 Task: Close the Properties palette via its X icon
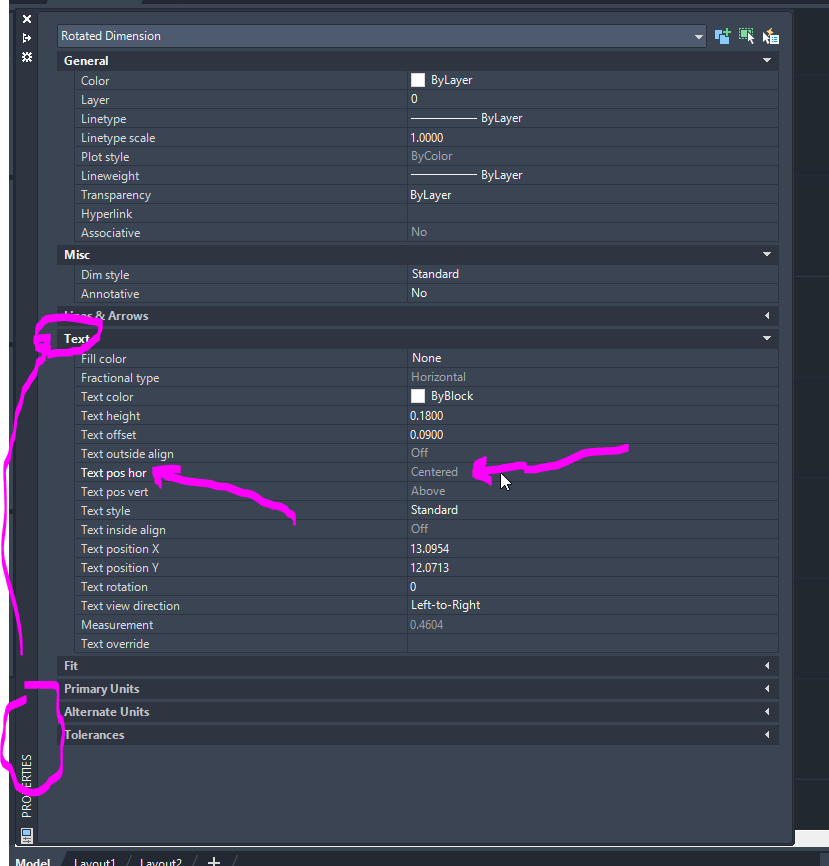26,18
